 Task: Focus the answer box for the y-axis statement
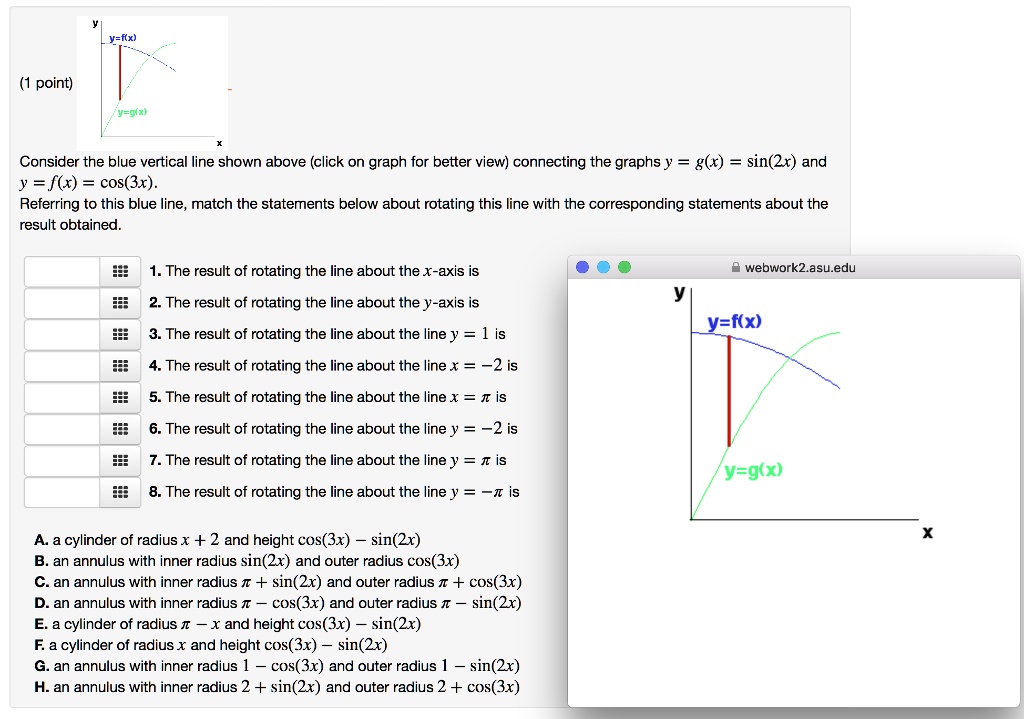tap(62, 303)
